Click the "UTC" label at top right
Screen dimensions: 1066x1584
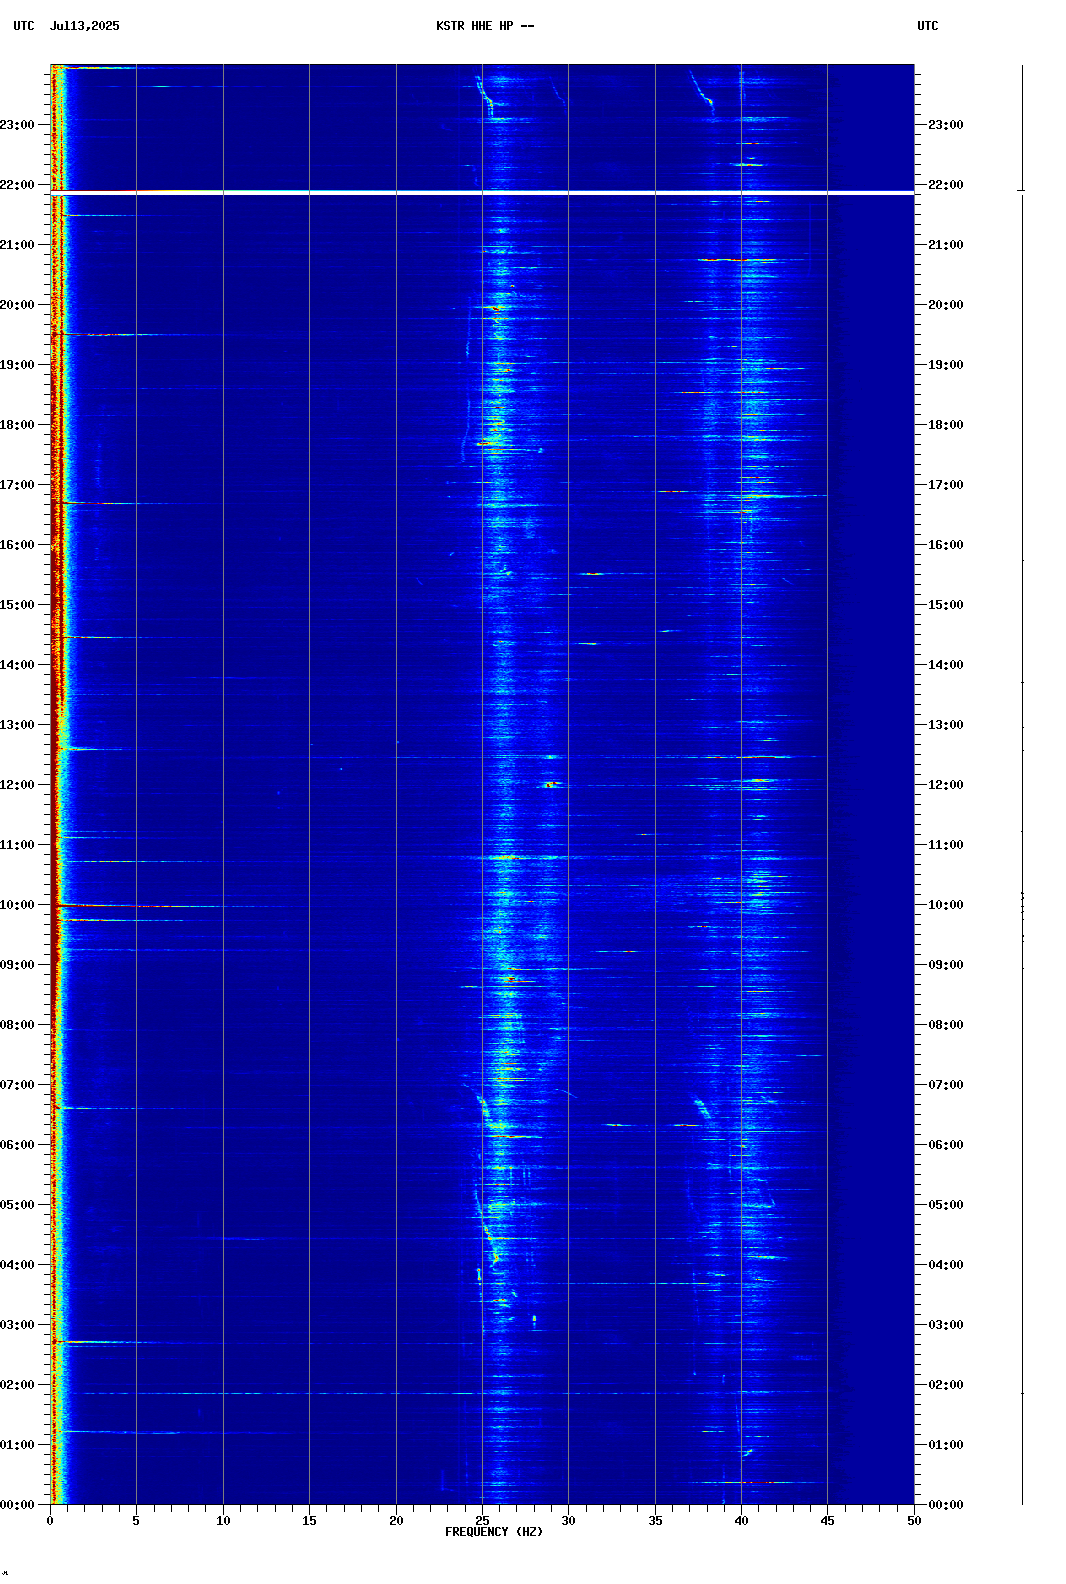pos(928,26)
